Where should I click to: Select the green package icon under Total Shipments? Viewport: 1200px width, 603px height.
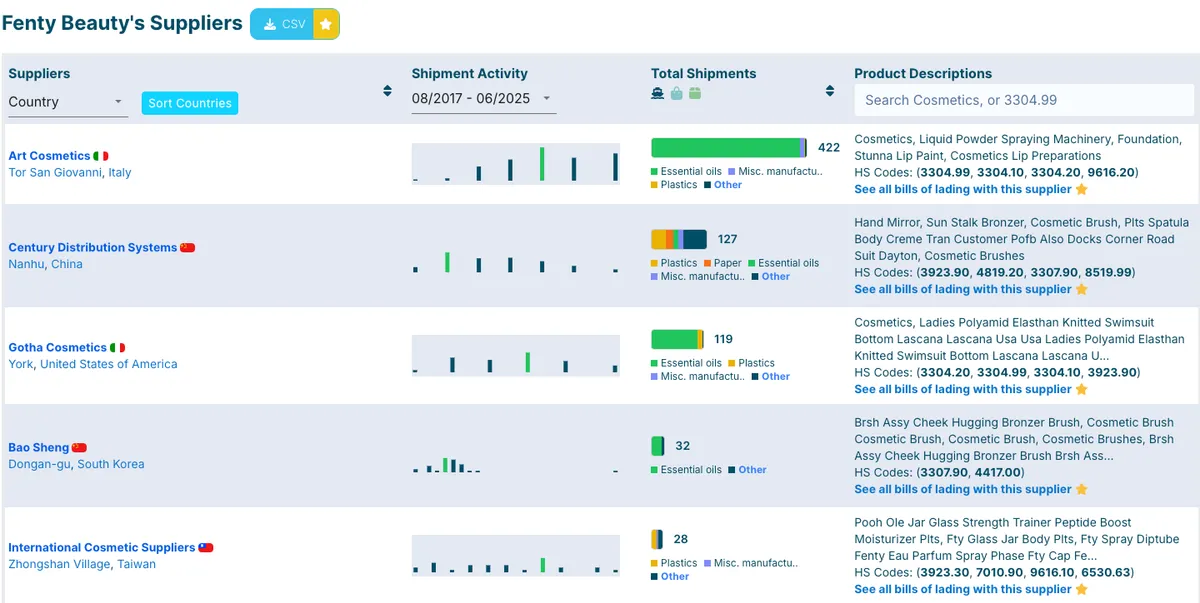tap(695, 93)
